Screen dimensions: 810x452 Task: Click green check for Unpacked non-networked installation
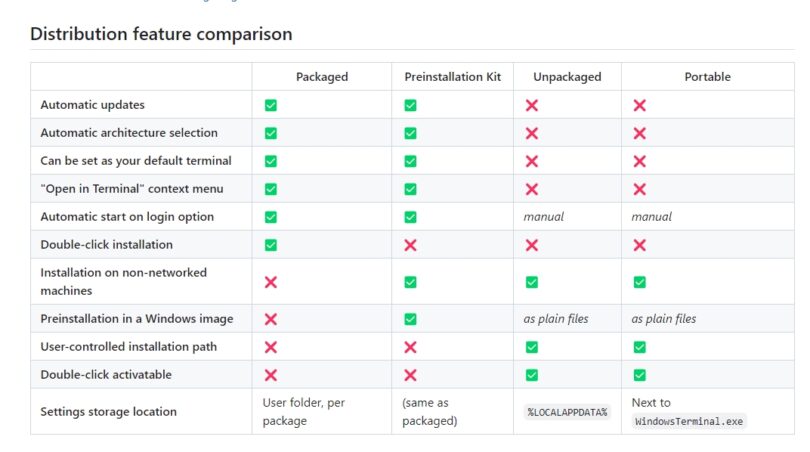click(x=532, y=282)
